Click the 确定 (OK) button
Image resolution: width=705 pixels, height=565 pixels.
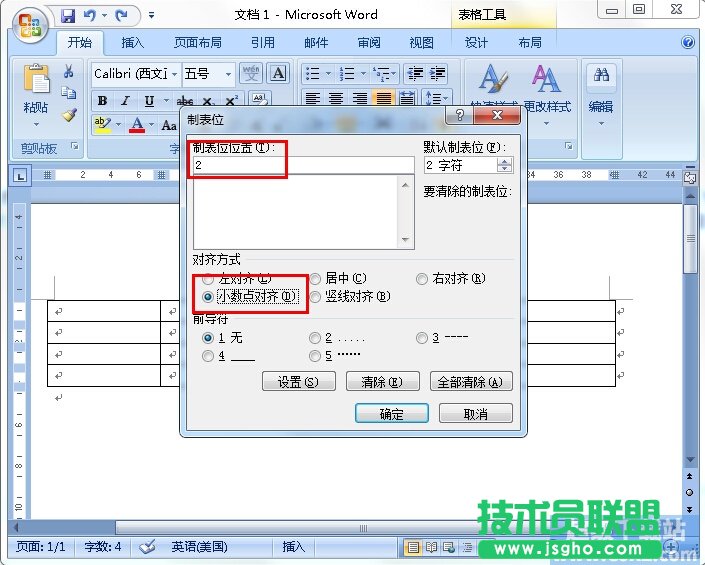tap(391, 414)
